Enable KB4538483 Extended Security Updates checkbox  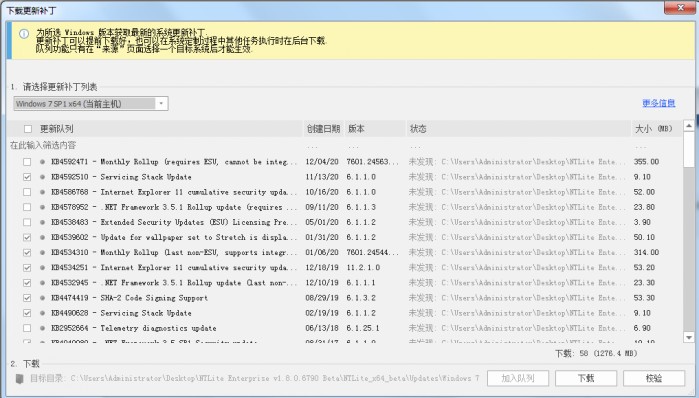click(x=27, y=222)
